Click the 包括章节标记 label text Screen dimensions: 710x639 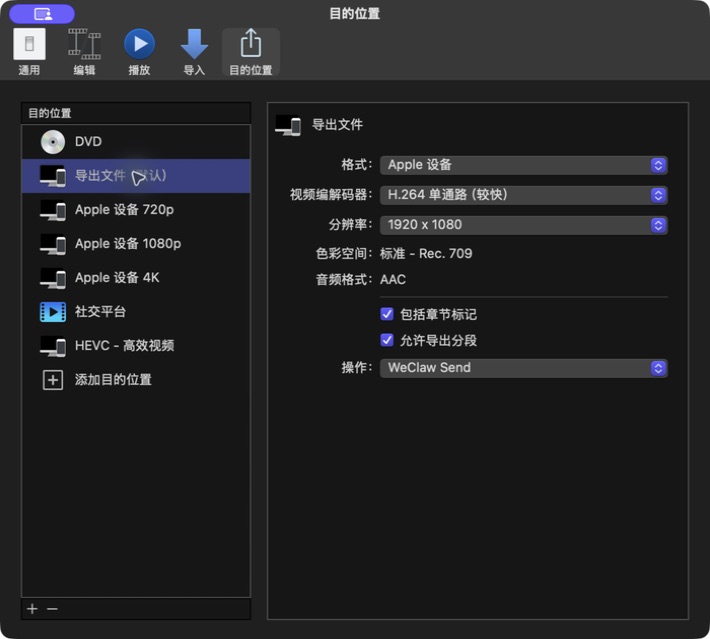tap(438, 314)
